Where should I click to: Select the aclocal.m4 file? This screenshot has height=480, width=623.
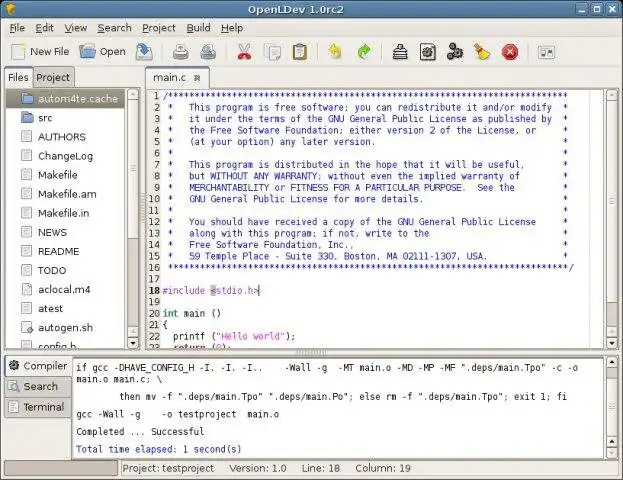click(66, 289)
